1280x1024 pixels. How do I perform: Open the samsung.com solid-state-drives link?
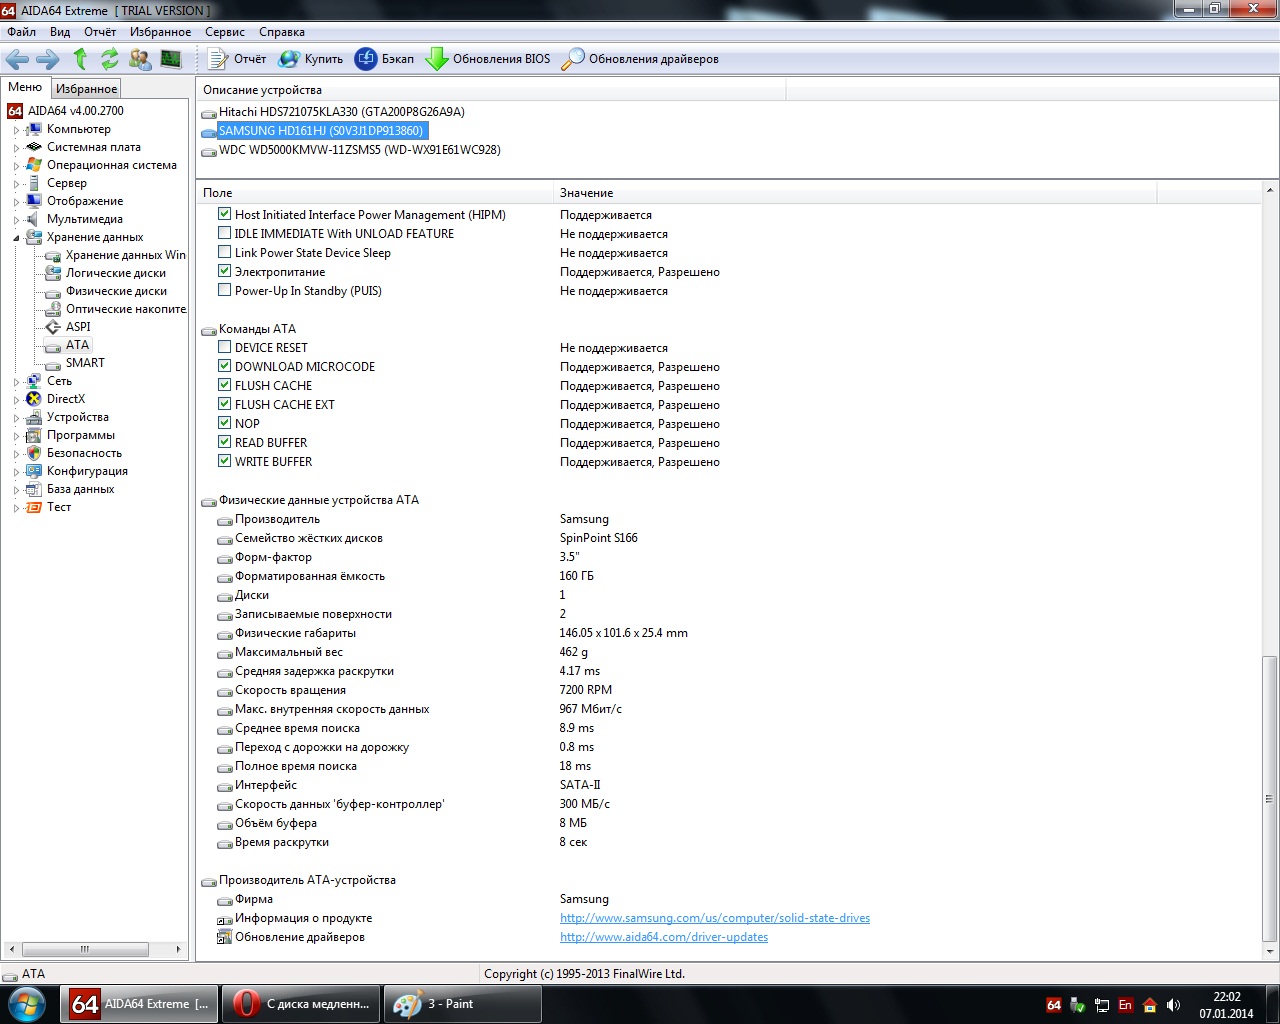tap(715, 918)
